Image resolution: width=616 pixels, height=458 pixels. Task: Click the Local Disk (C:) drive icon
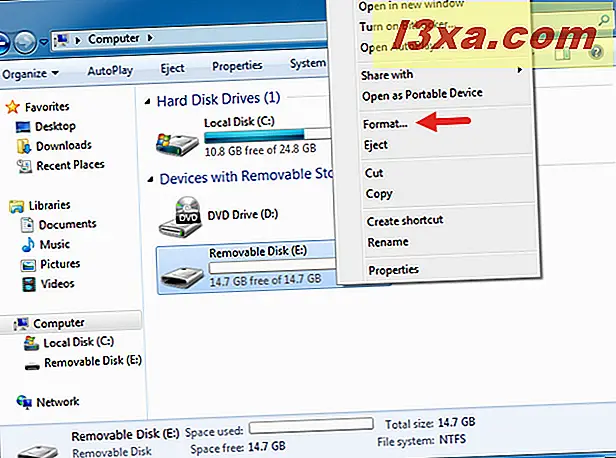(x=177, y=144)
